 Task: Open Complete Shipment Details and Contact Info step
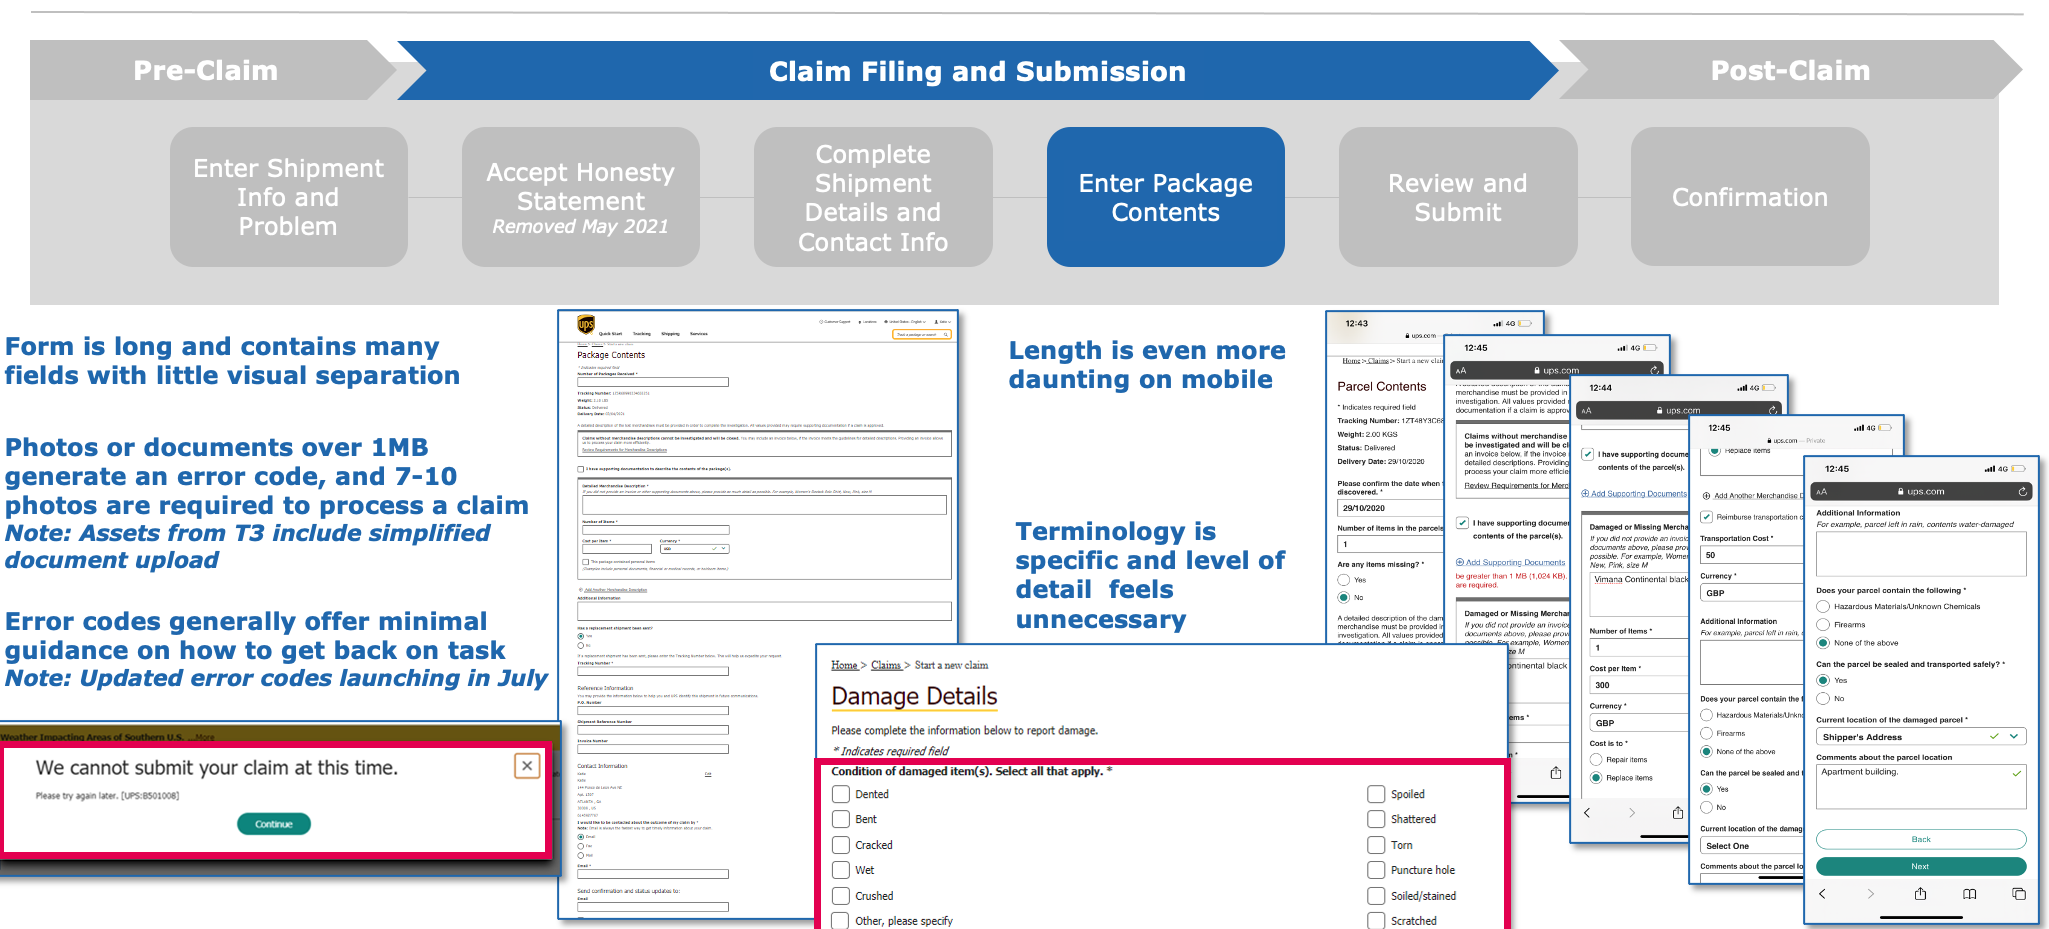873,197
